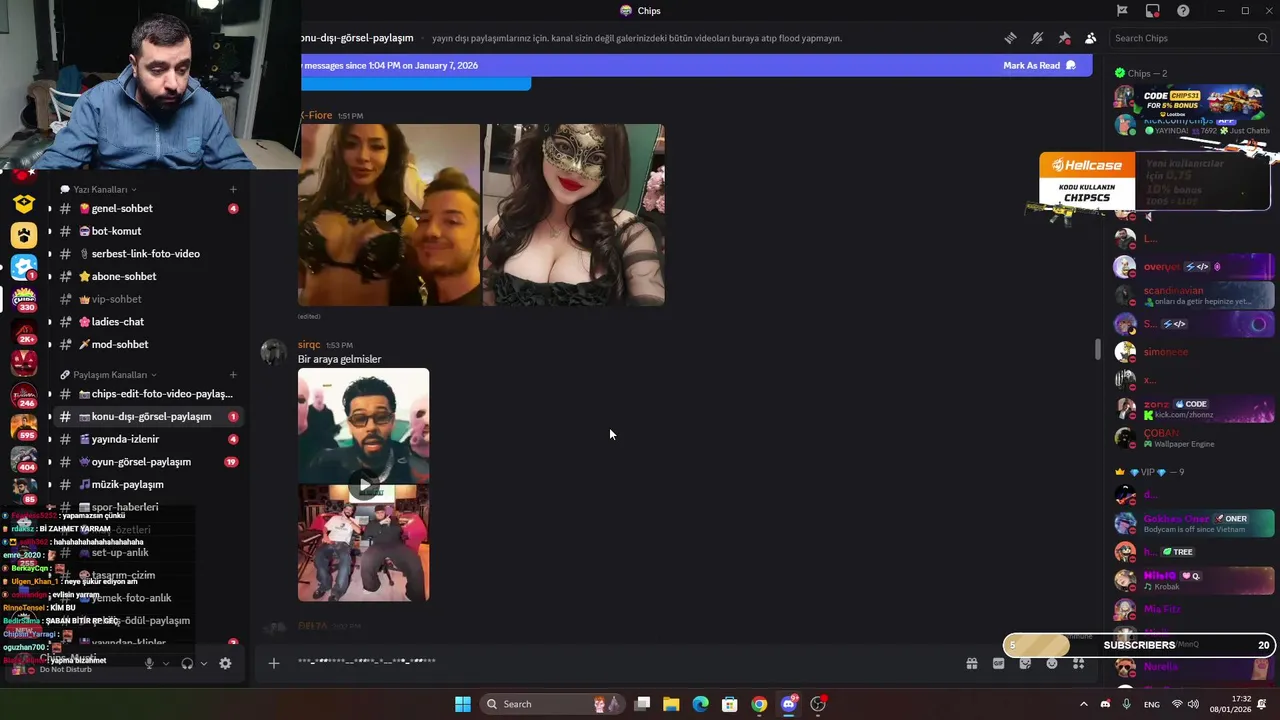
Task: Open the apps launcher icon in message bar
Action: pos(1078,663)
